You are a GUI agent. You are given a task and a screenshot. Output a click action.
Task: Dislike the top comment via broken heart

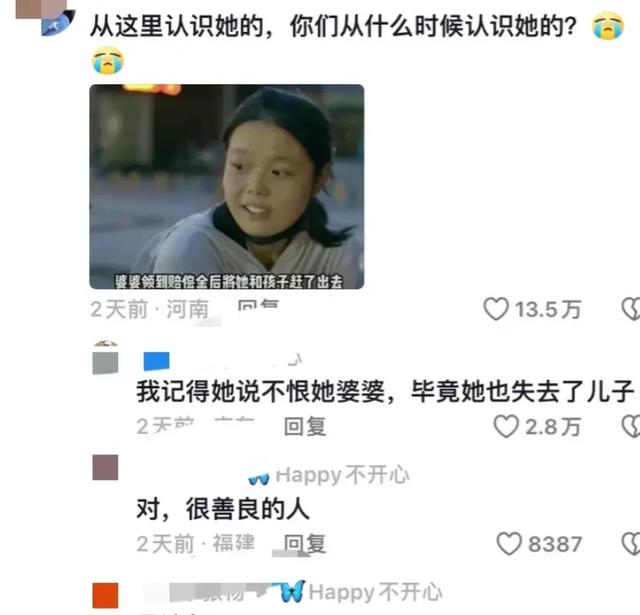pos(631,309)
